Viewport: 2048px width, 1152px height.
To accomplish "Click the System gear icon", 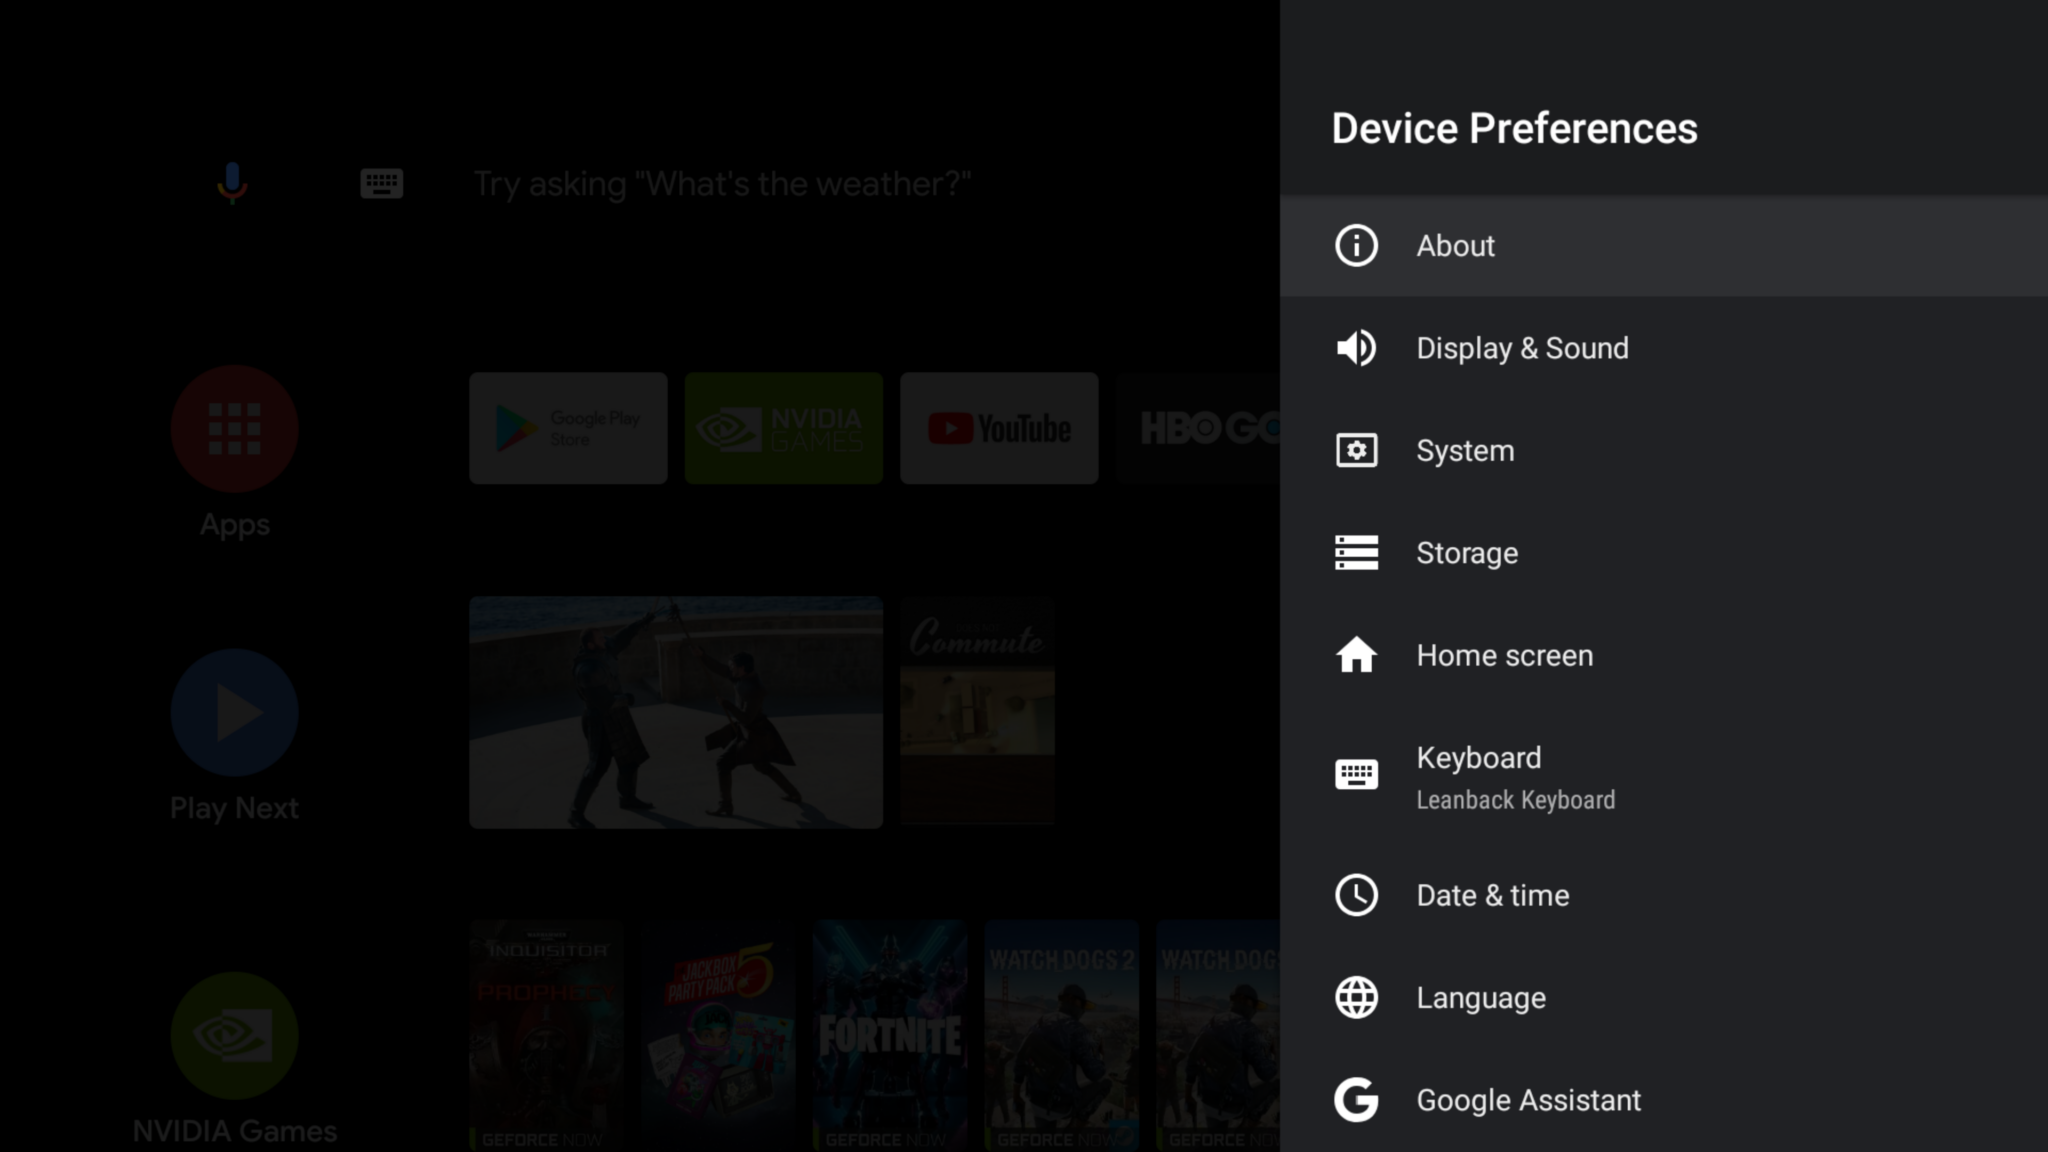I will click(1356, 451).
